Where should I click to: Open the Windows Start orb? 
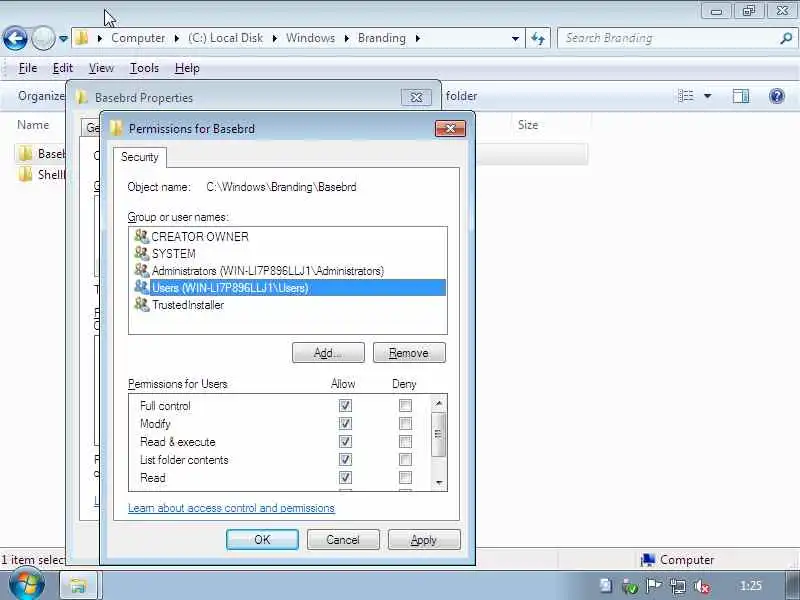pos(27,585)
